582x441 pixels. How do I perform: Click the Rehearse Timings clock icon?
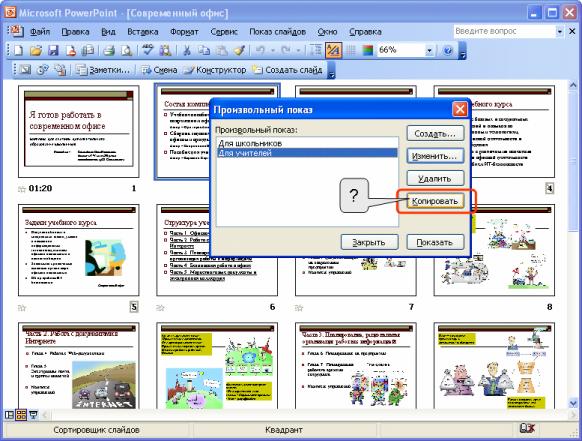pos(42,69)
